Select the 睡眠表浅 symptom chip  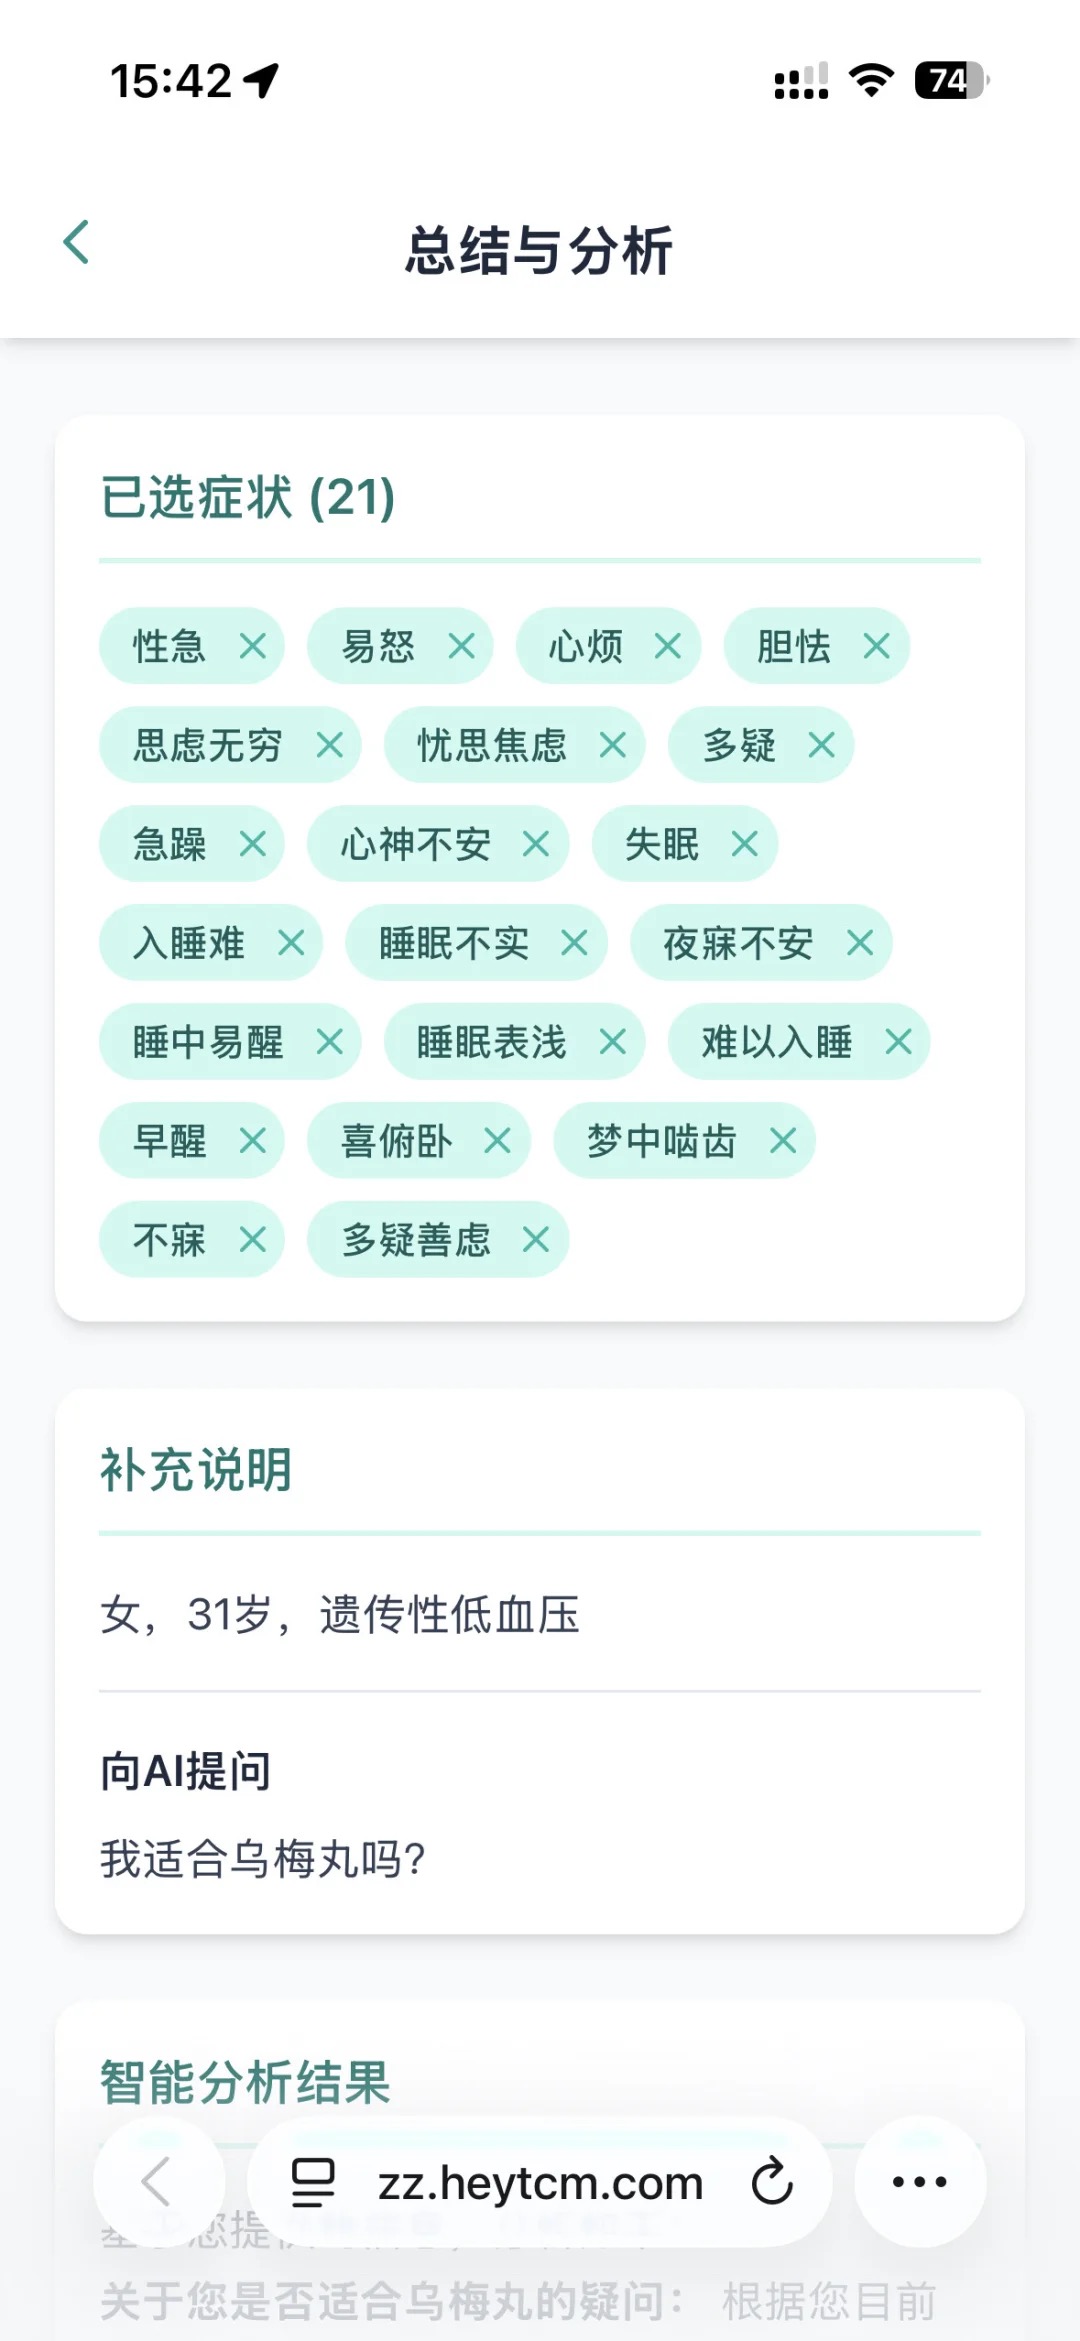pos(491,1042)
